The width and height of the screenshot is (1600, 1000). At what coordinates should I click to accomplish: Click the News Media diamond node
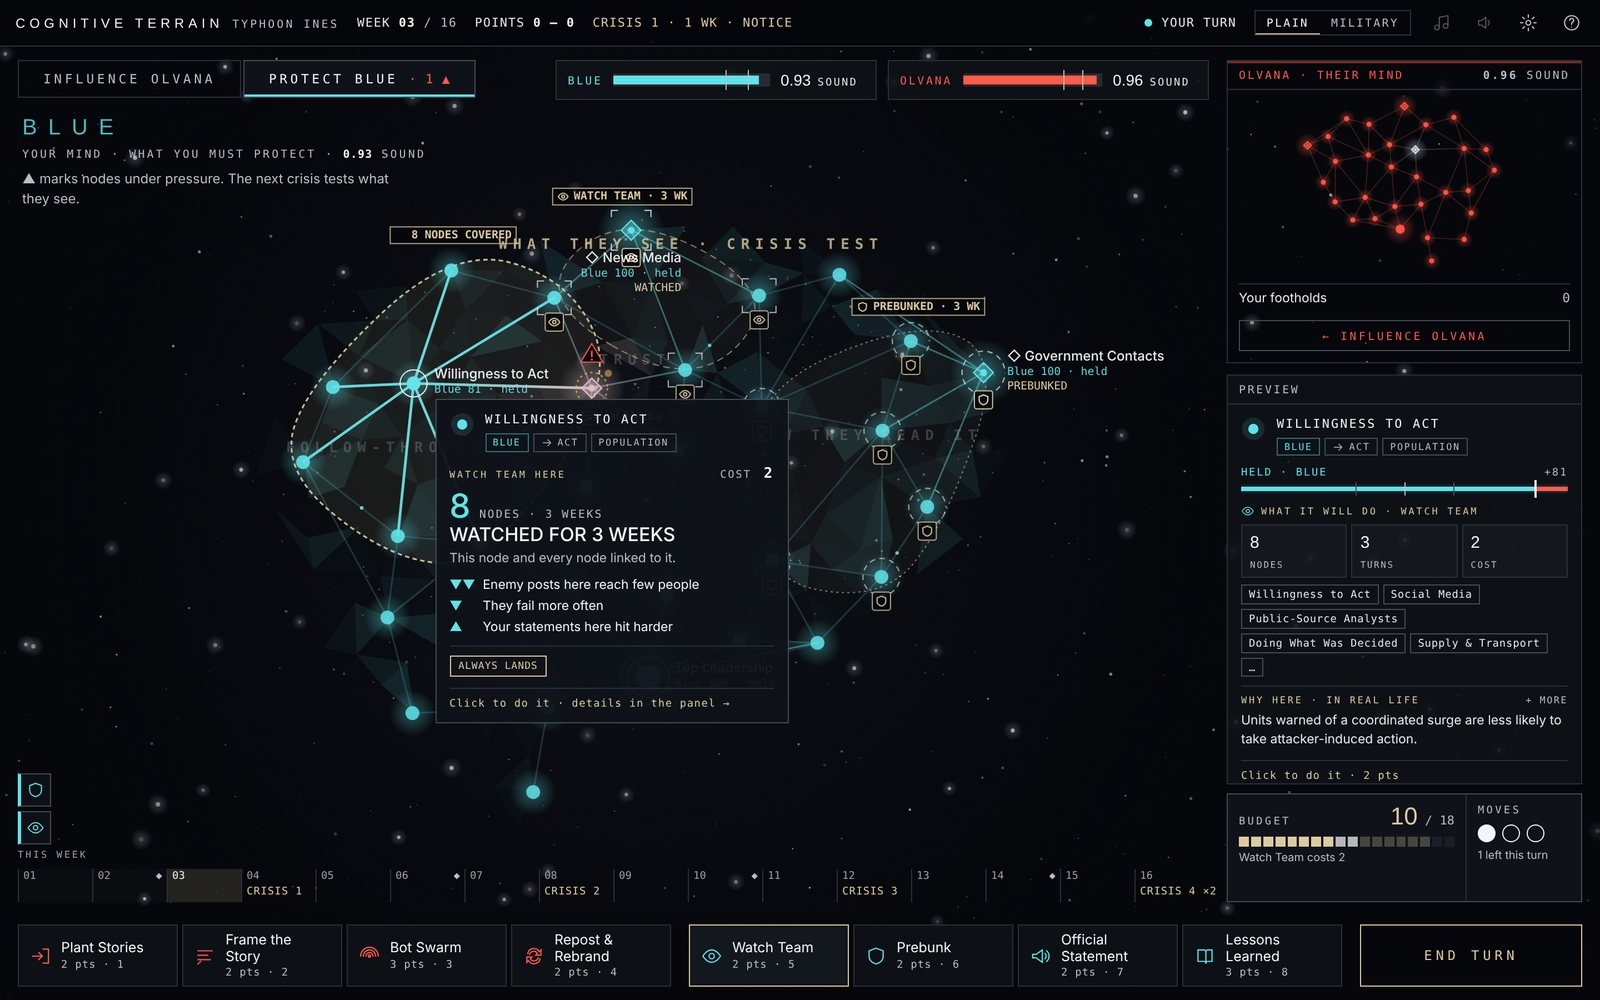631,231
